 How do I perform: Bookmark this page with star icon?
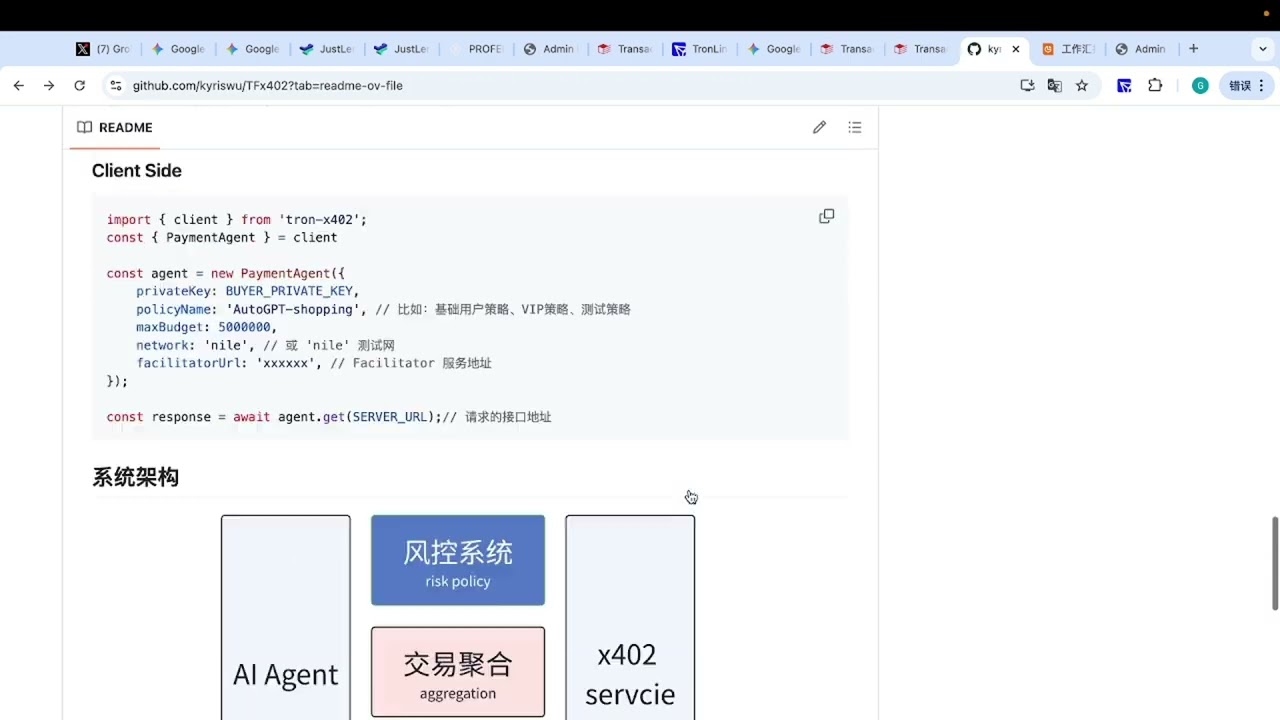[1081, 86]
